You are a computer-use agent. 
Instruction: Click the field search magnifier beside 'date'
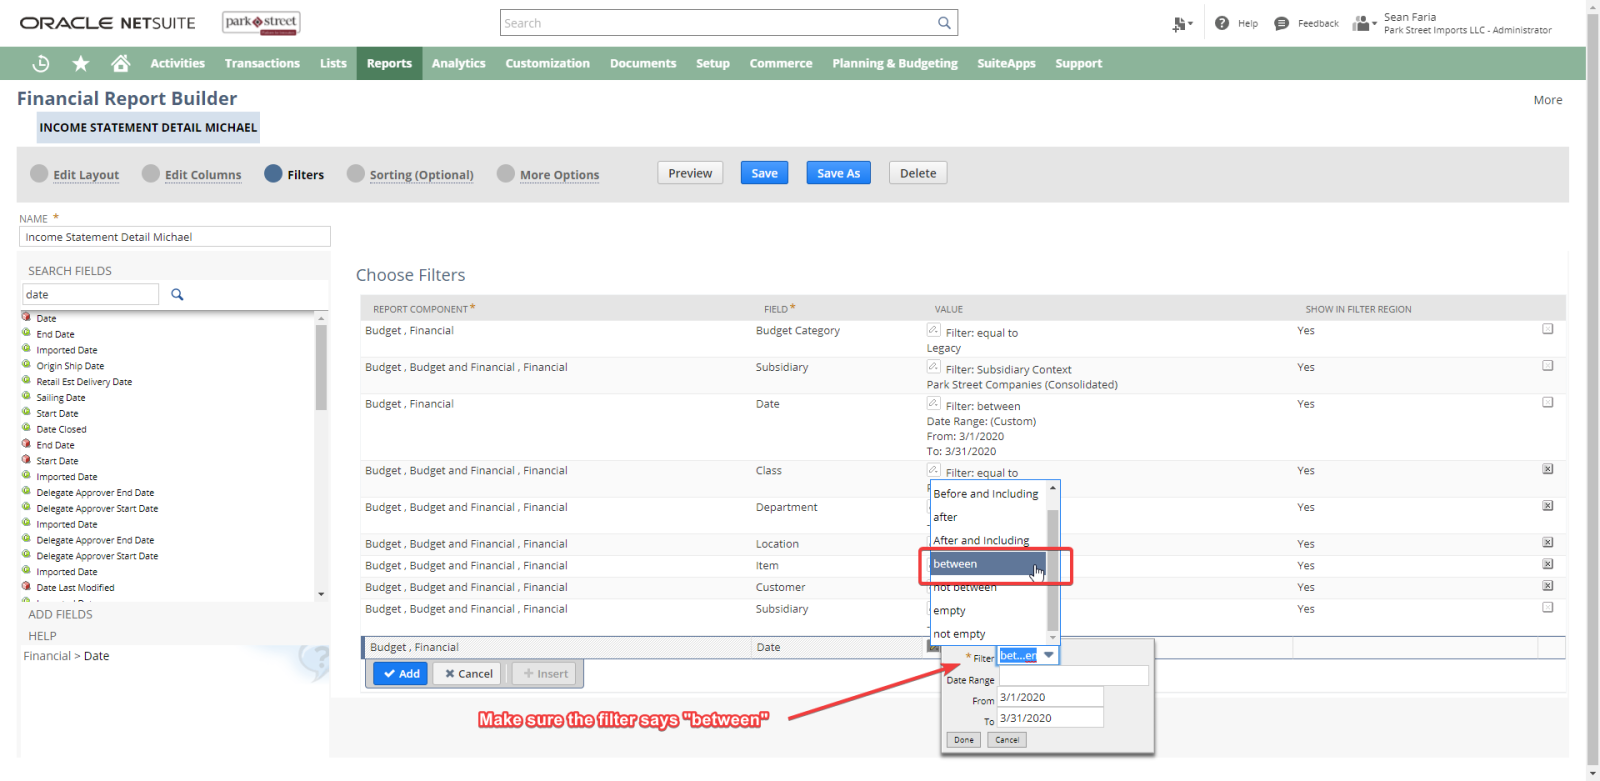pyautogui.click(x=177, y=294)
